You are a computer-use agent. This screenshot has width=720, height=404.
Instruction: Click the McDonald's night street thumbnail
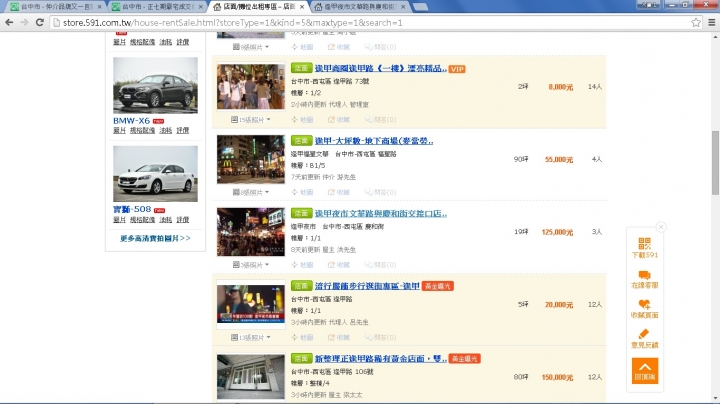(251, 159)
